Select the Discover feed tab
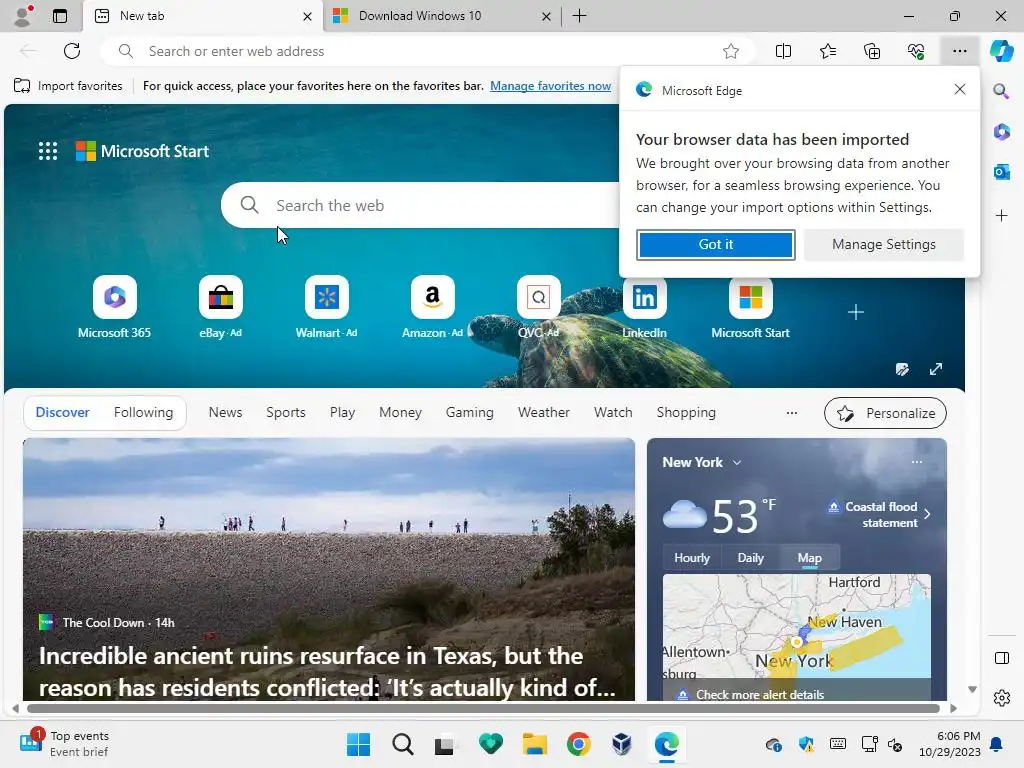Screen dimensions: 1024x768 click(63, 412)
